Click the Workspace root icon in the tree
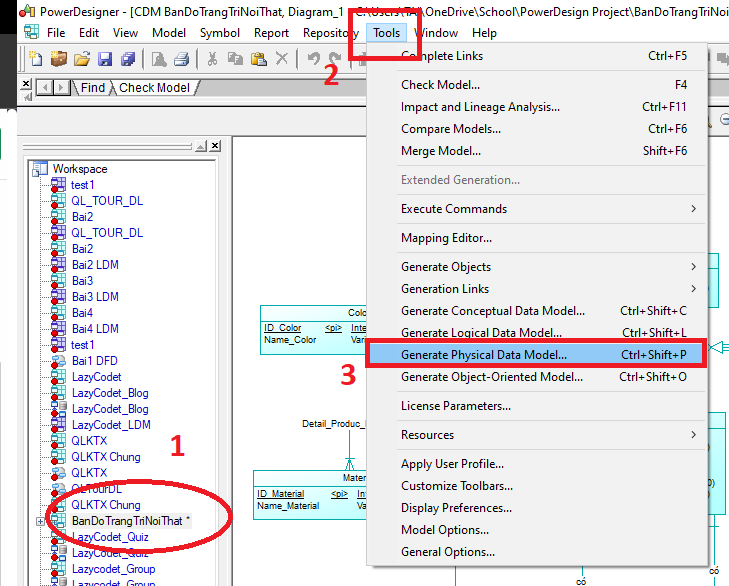This screenshot has width=729, height=586. coord(40,169)
